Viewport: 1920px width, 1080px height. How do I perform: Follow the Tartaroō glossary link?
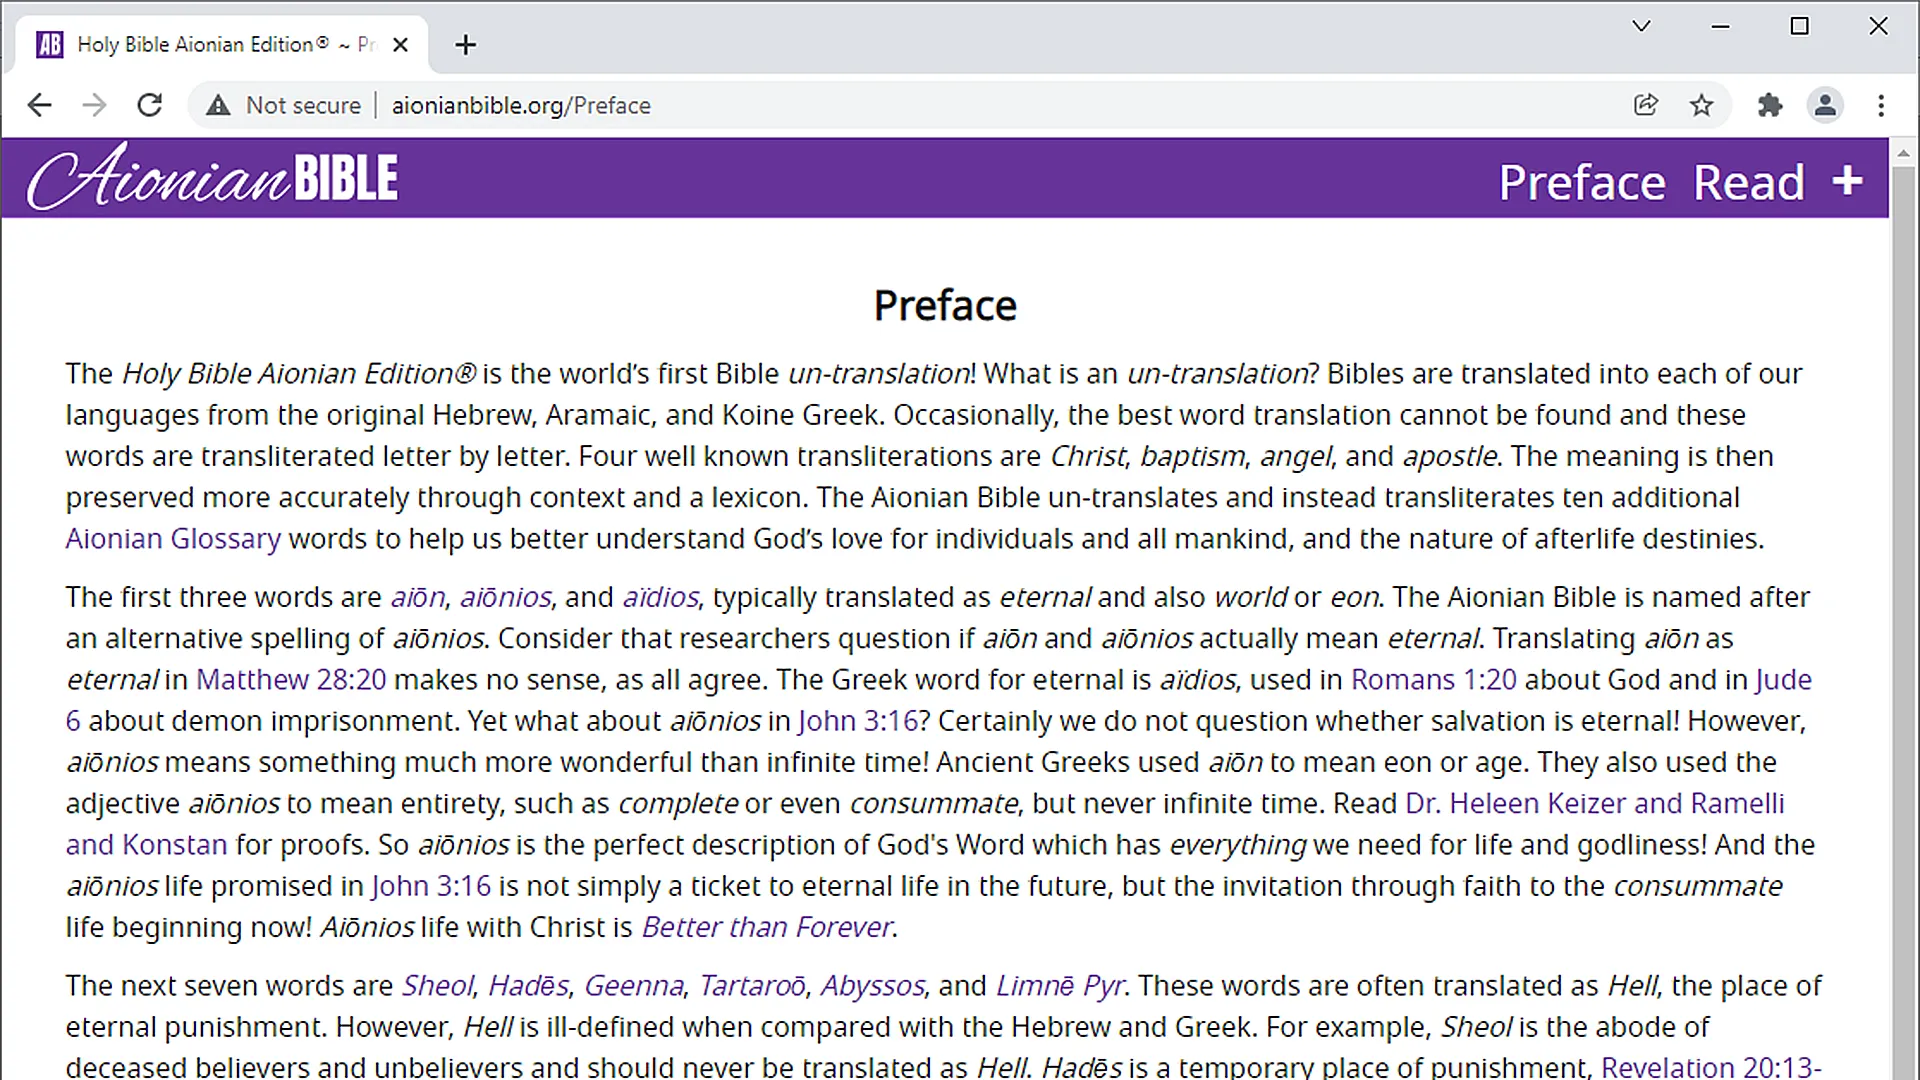coord(752,986)
